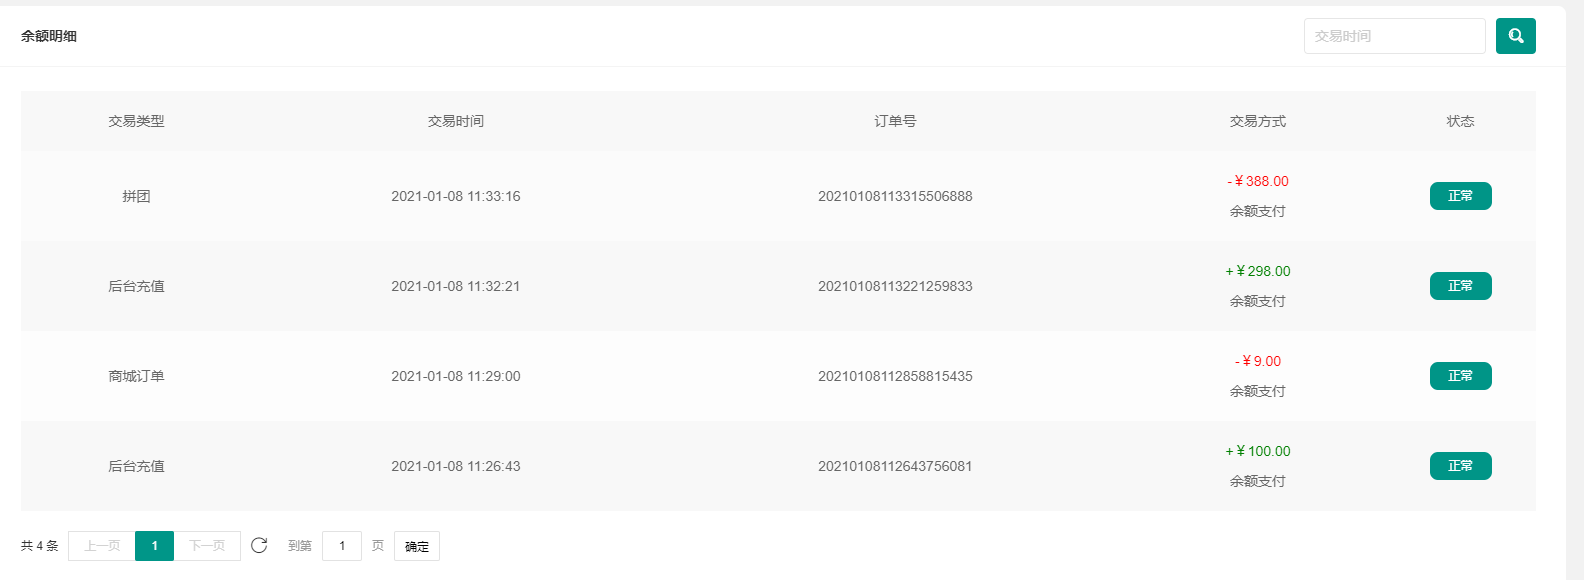This screenshot has height=580, width=1584.
Task: Click the 正常 status badge for 拼团 row
Action: pos(1460,196)
